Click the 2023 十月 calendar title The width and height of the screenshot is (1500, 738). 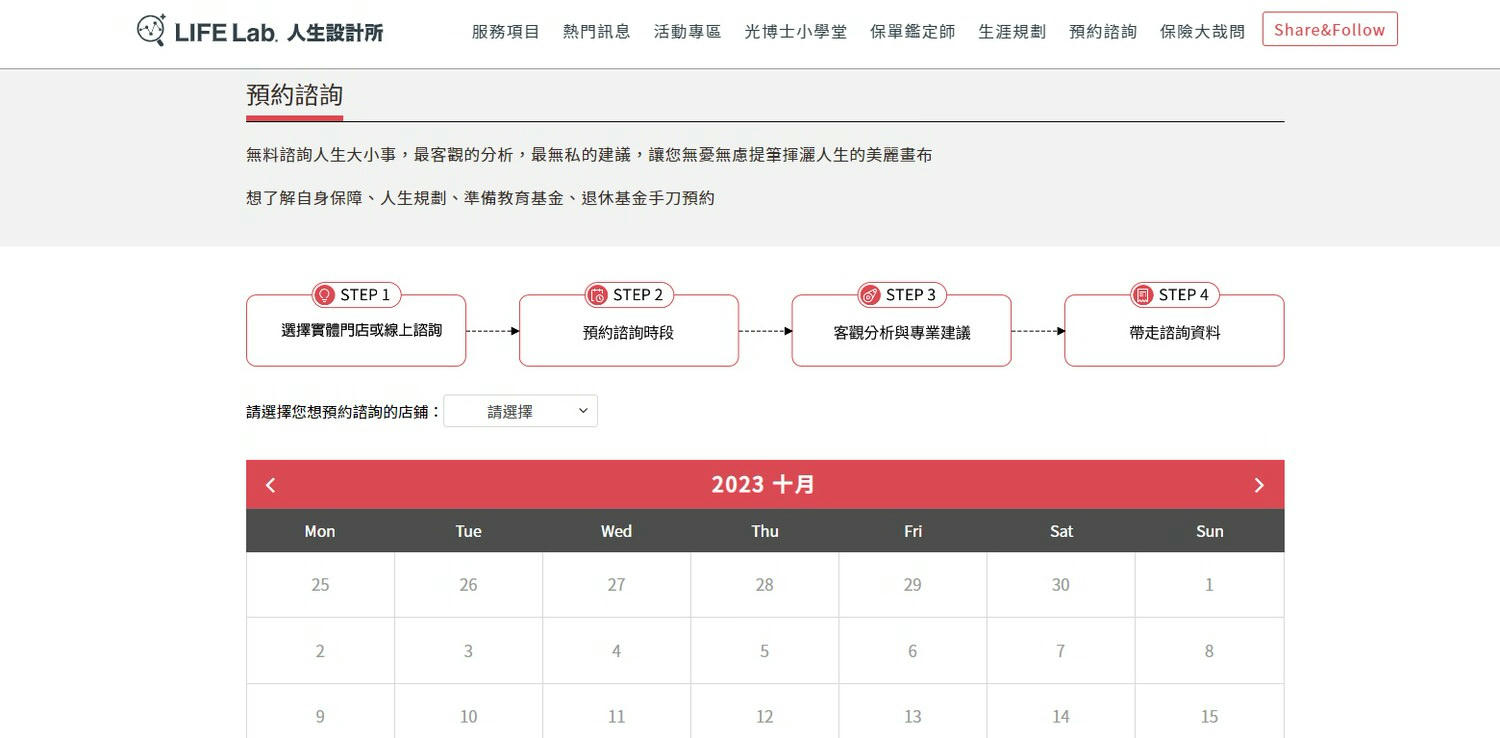coord(764,485)
